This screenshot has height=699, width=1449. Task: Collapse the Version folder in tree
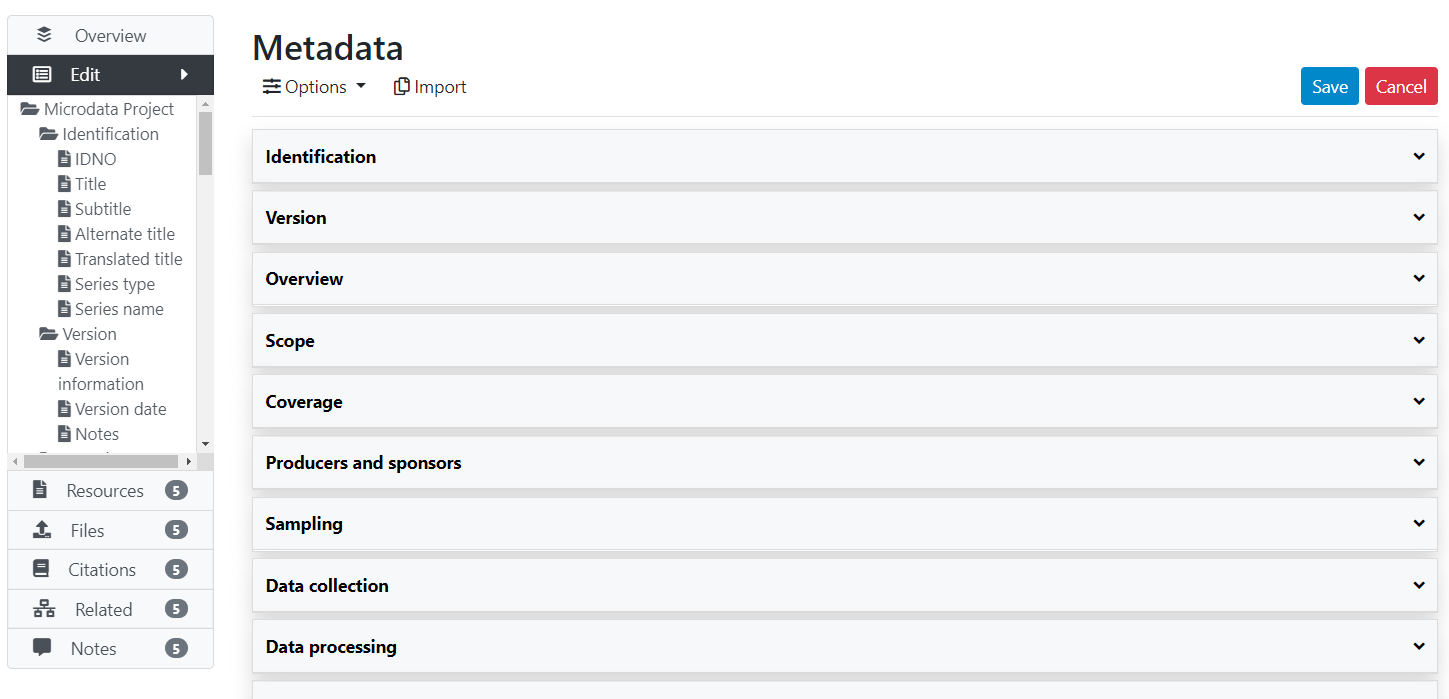[48, 334]
